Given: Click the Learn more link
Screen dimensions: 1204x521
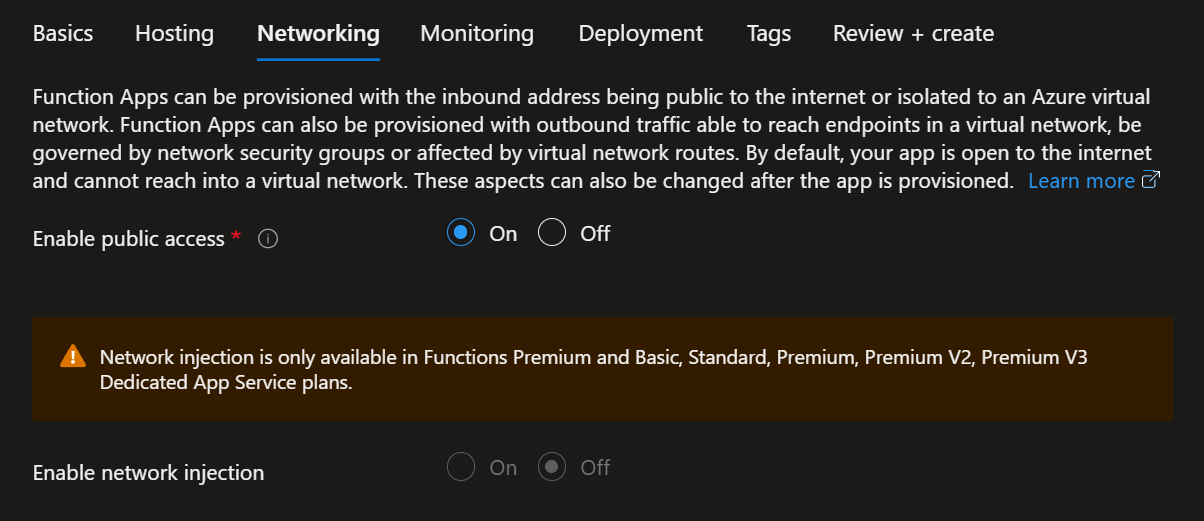Looking at the screenshot, I should (1081, 181).
